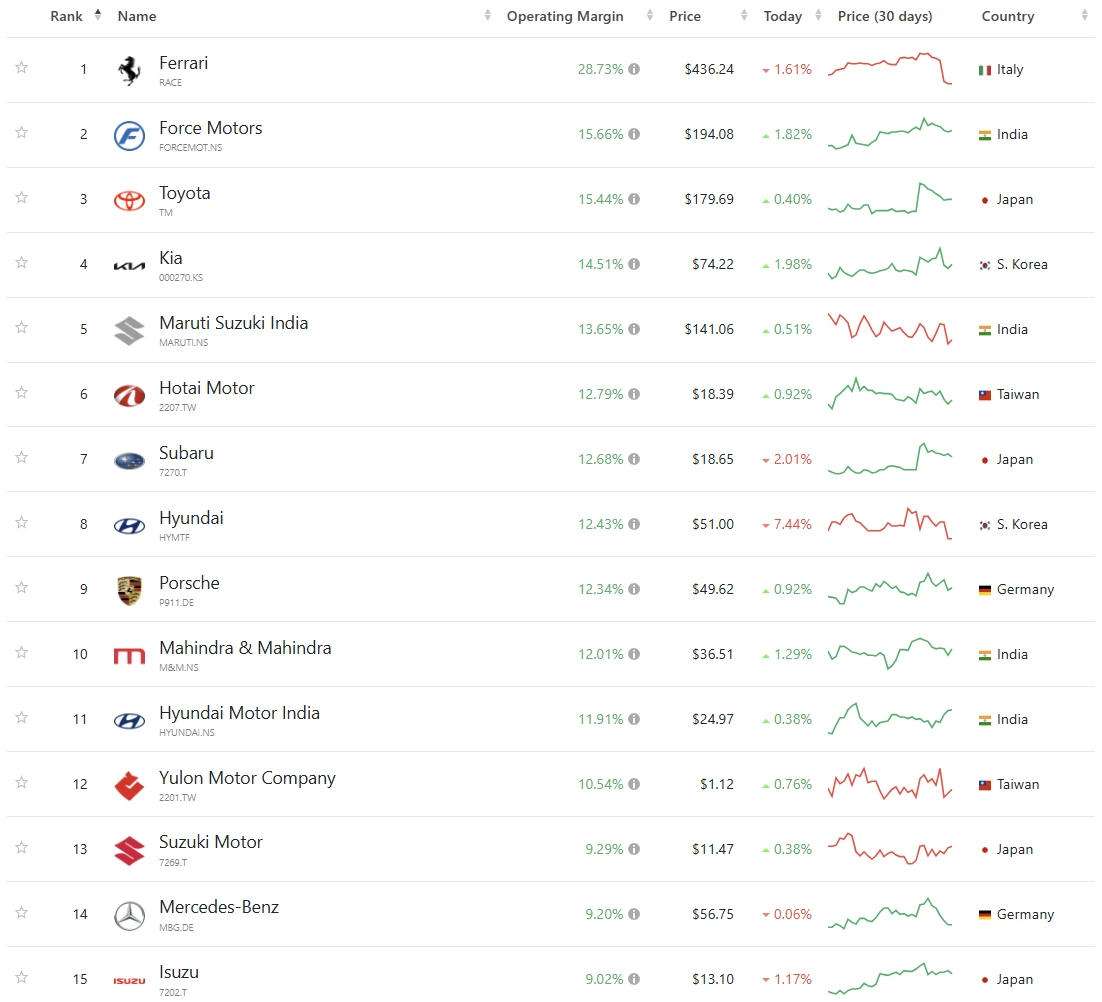This screenshot has height=1002, width=1102.
Task: Sort the list by Country
Action: coord(1008,16)
